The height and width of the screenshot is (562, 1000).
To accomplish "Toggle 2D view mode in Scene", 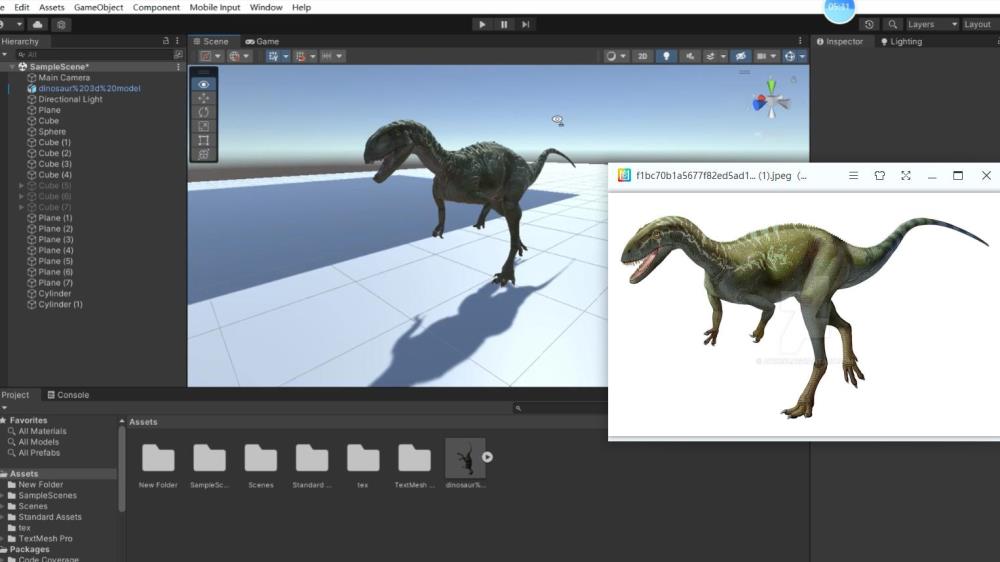I will [643, 57].
